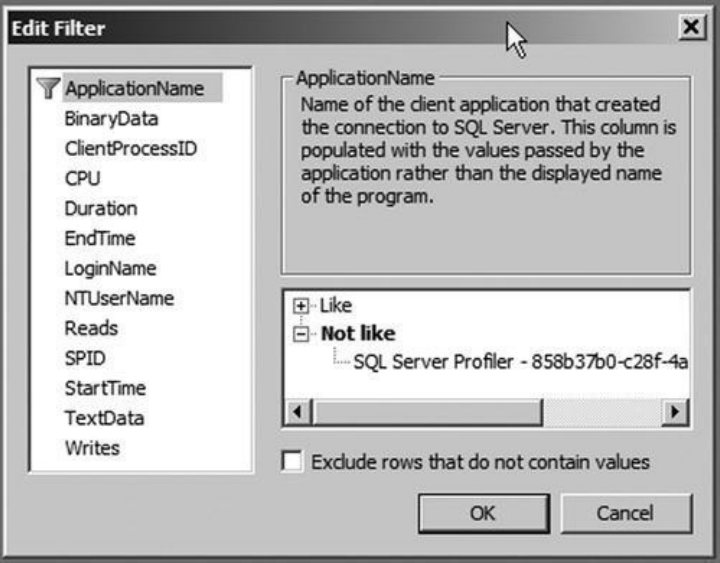The image size is (720, 563).
Task: Select ClientProcessID in the column list
Action: (131, 149)
